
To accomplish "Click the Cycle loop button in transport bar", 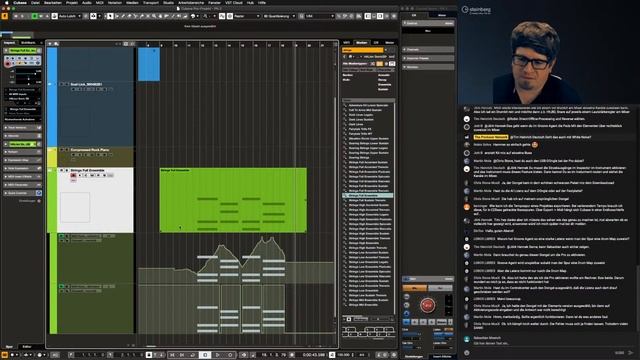I will (x=193, y=355).
